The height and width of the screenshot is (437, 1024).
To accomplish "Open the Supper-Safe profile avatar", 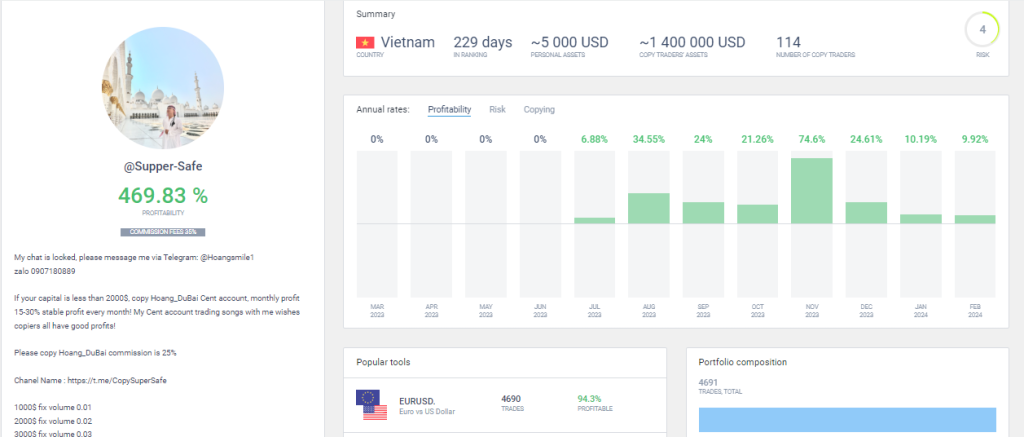I will coord(163,88).
